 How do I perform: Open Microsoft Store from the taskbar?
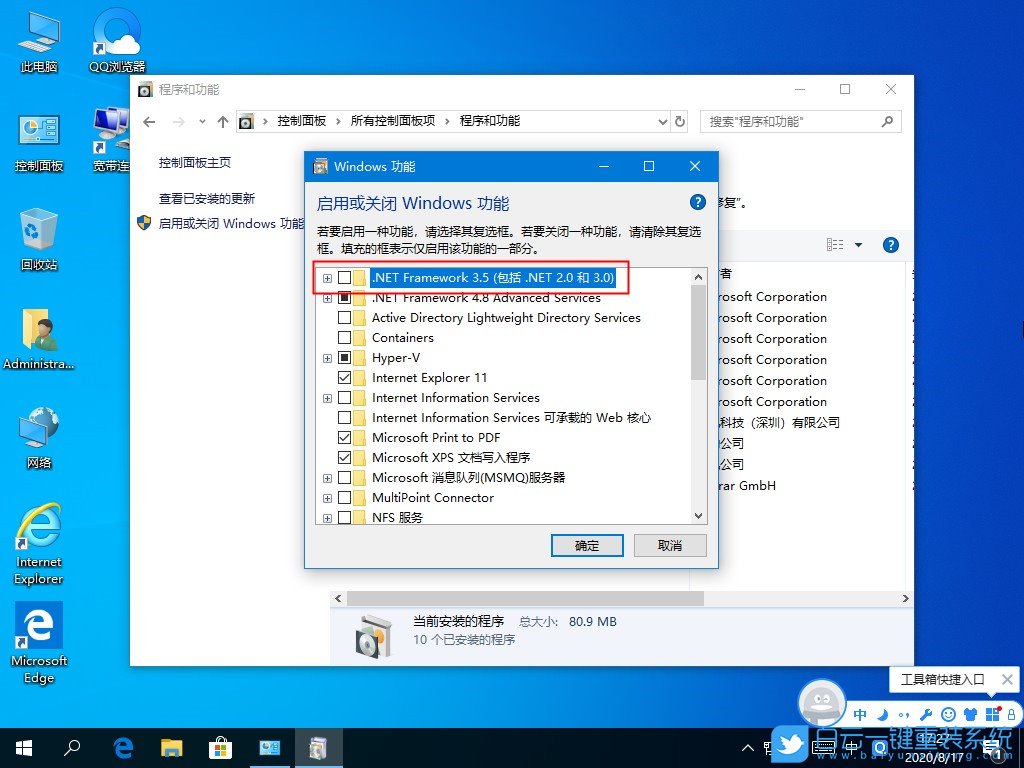[x=219, y=747]
